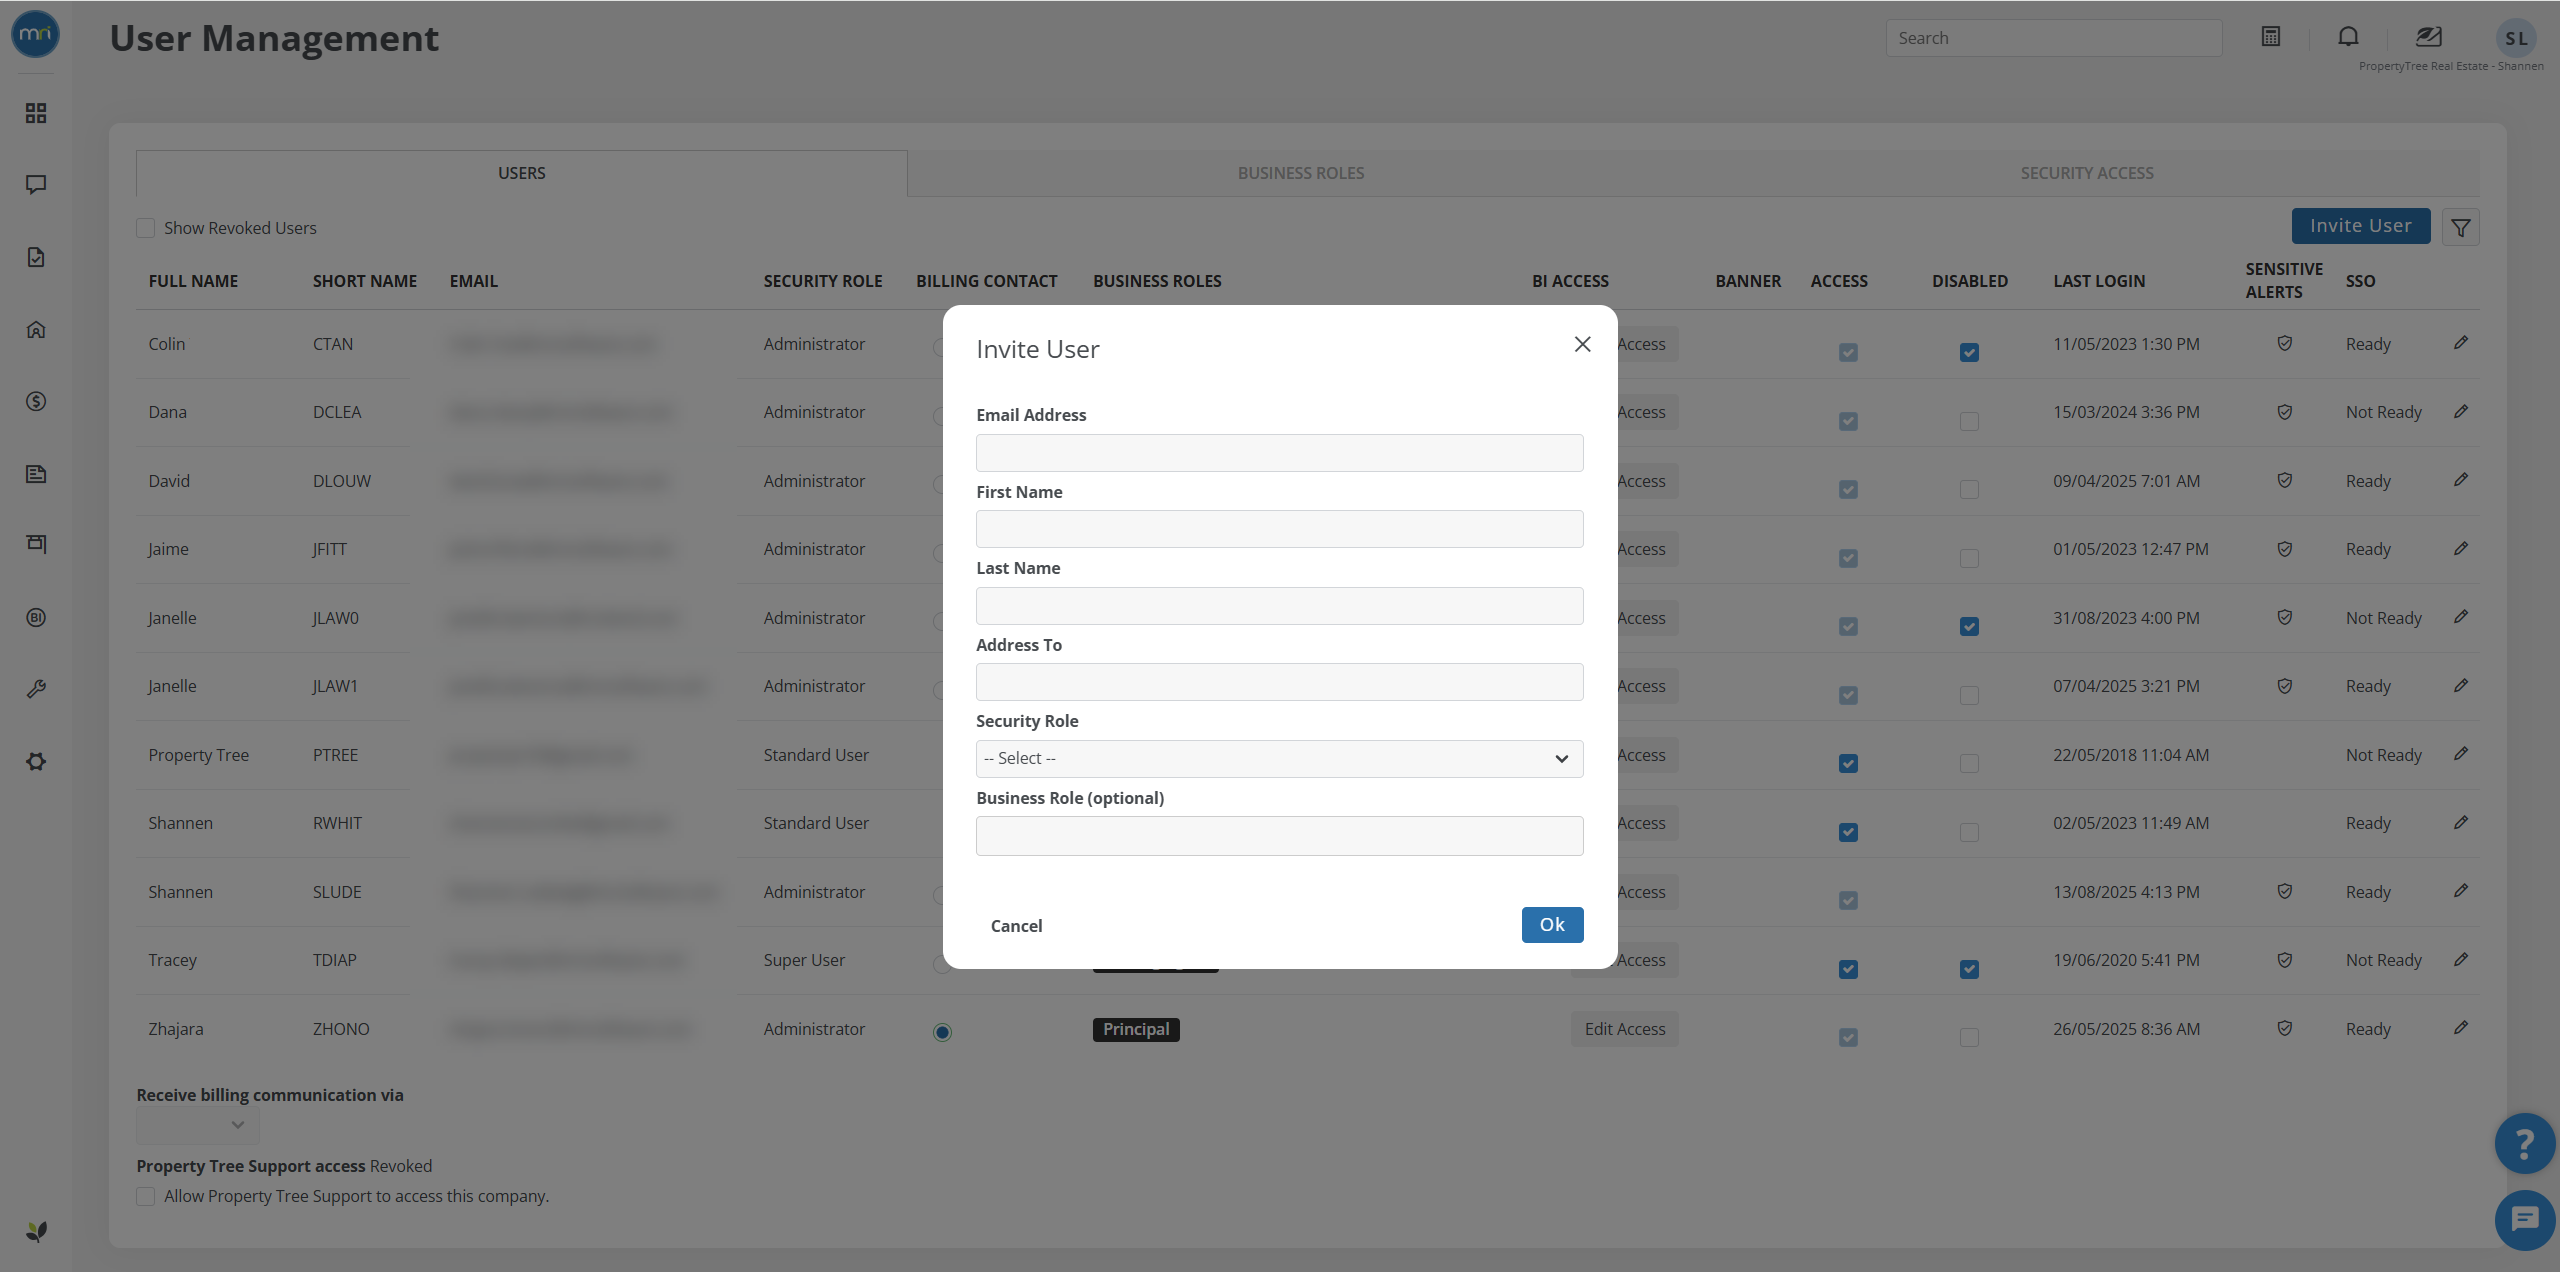Open the document checkmark icon in sidebar
The height and width of the screenshot is (1272, 2560).
(36, 257)
